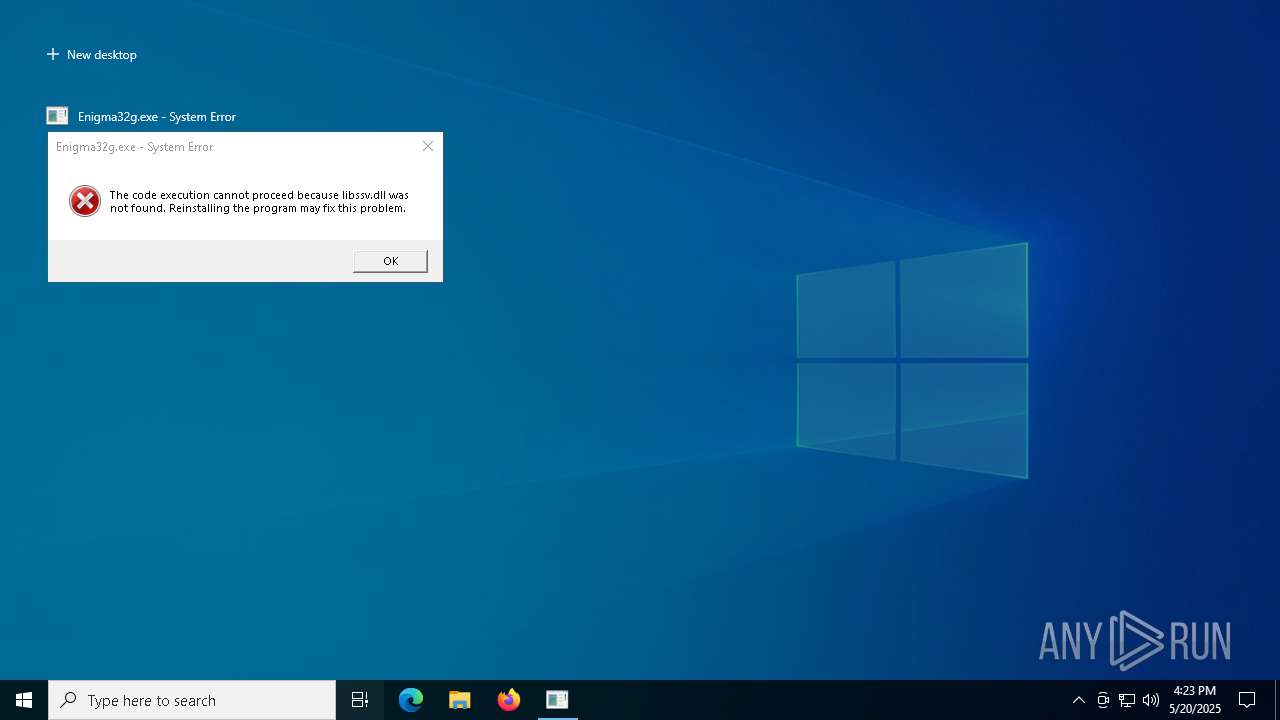Screen dimensions: 1280x720
Task: Open network status tray icon
Action: click(1127, 700)
